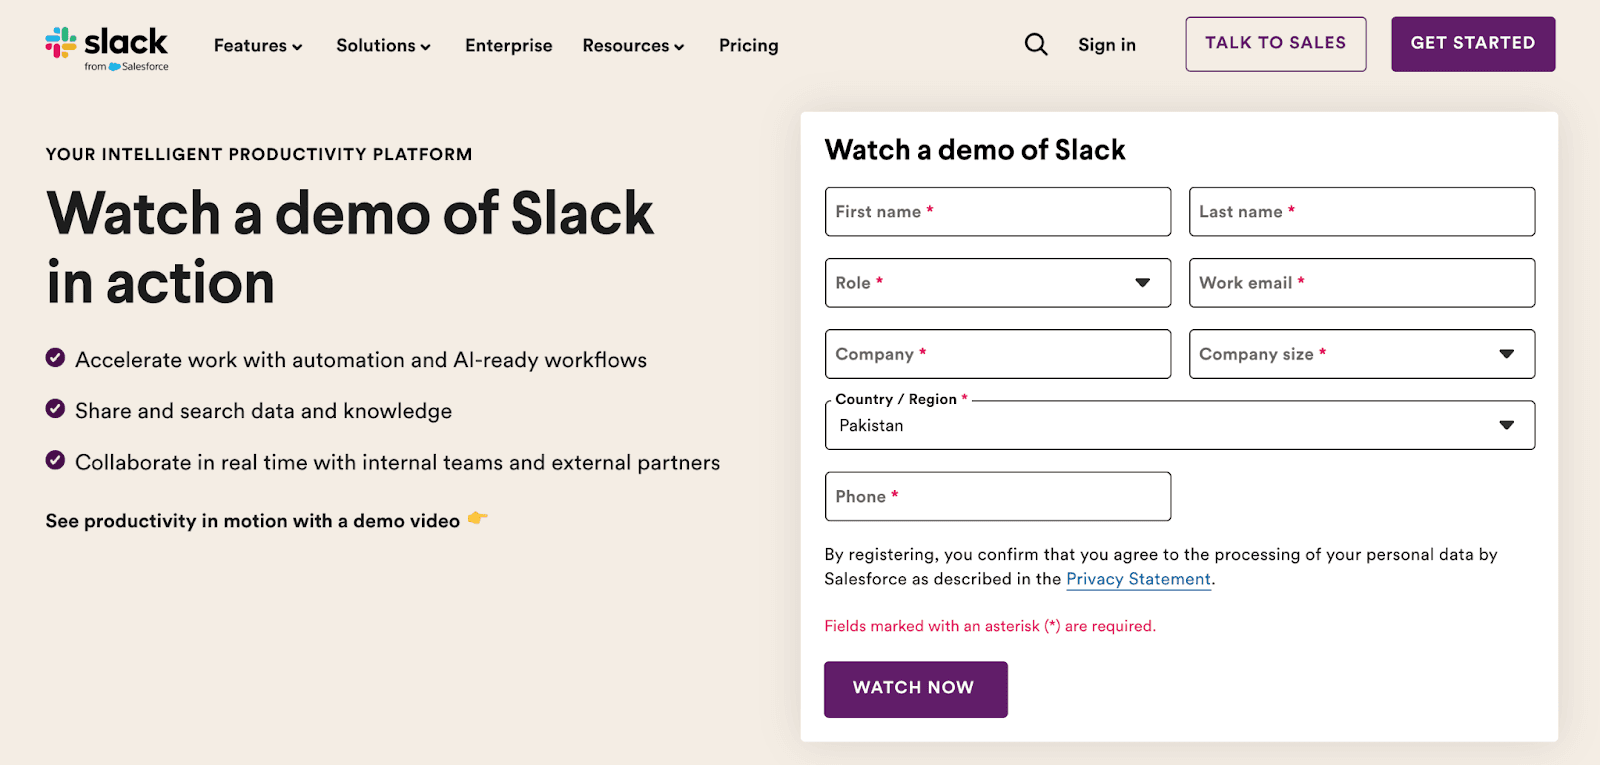
Task: Click the checkmark icon beside Accelerate work
Action: click(x=56, y=358)
